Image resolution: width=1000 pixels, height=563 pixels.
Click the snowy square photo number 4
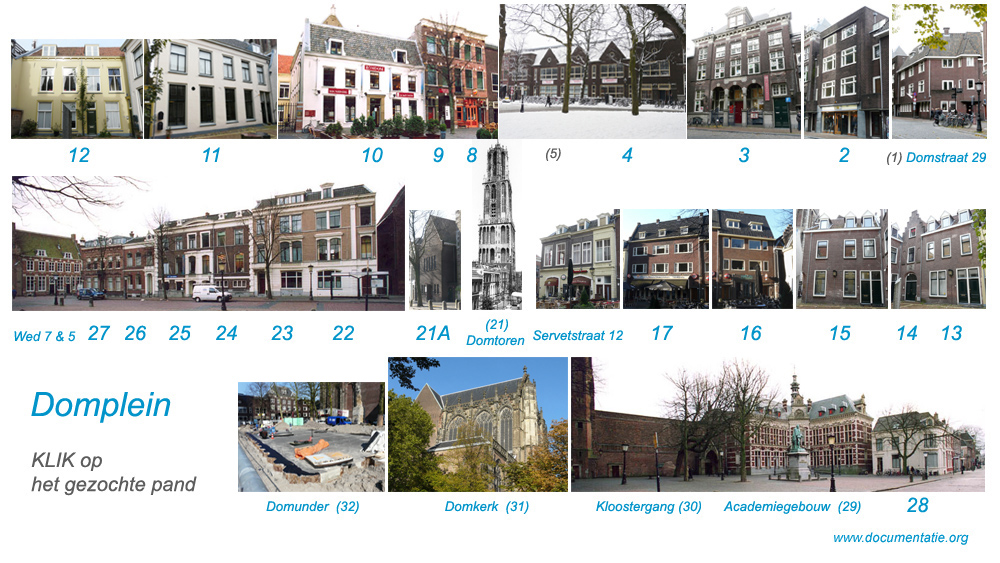point(594,72)
